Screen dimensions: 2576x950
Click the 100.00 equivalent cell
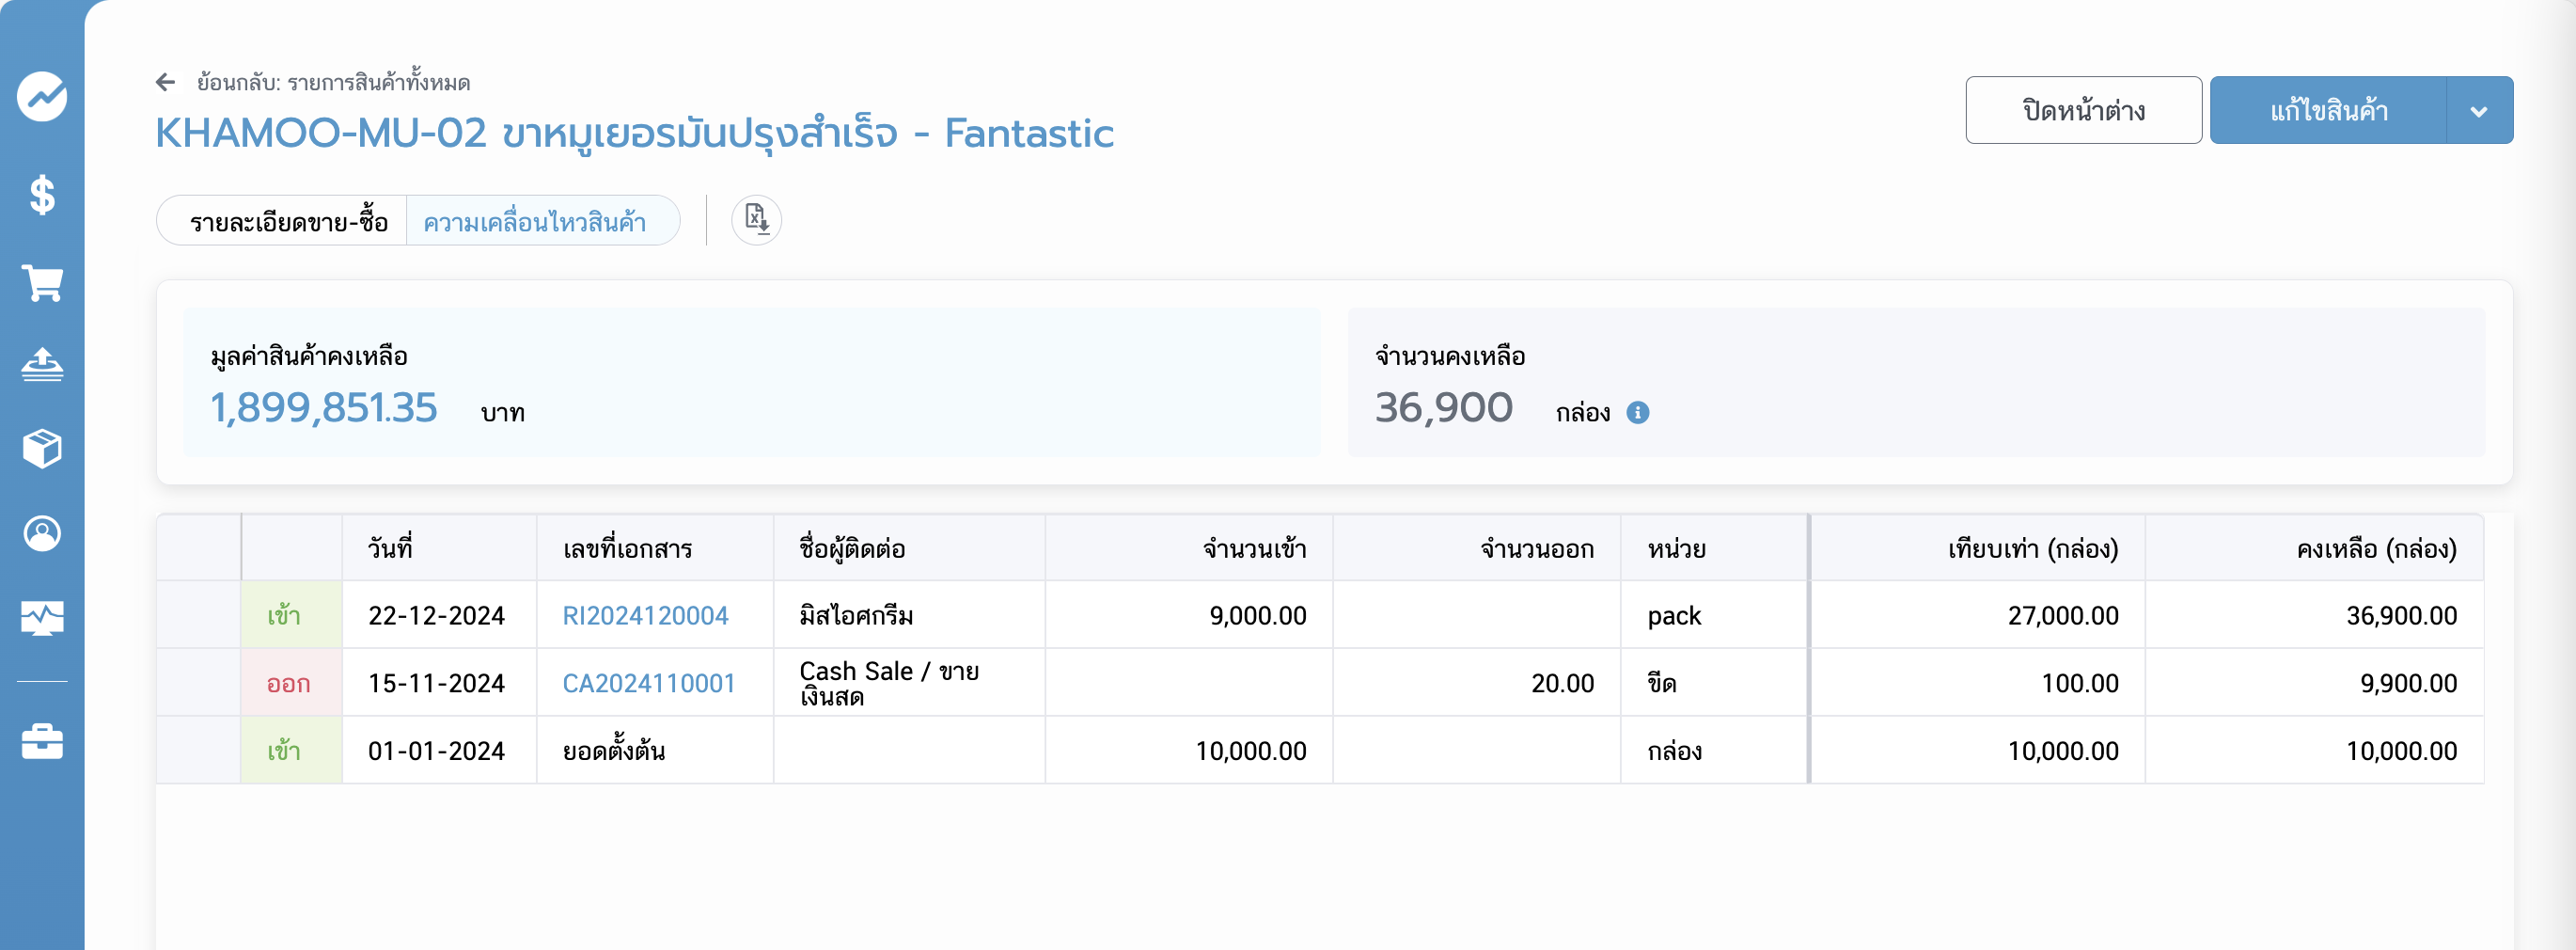[x=1978, y=683]
